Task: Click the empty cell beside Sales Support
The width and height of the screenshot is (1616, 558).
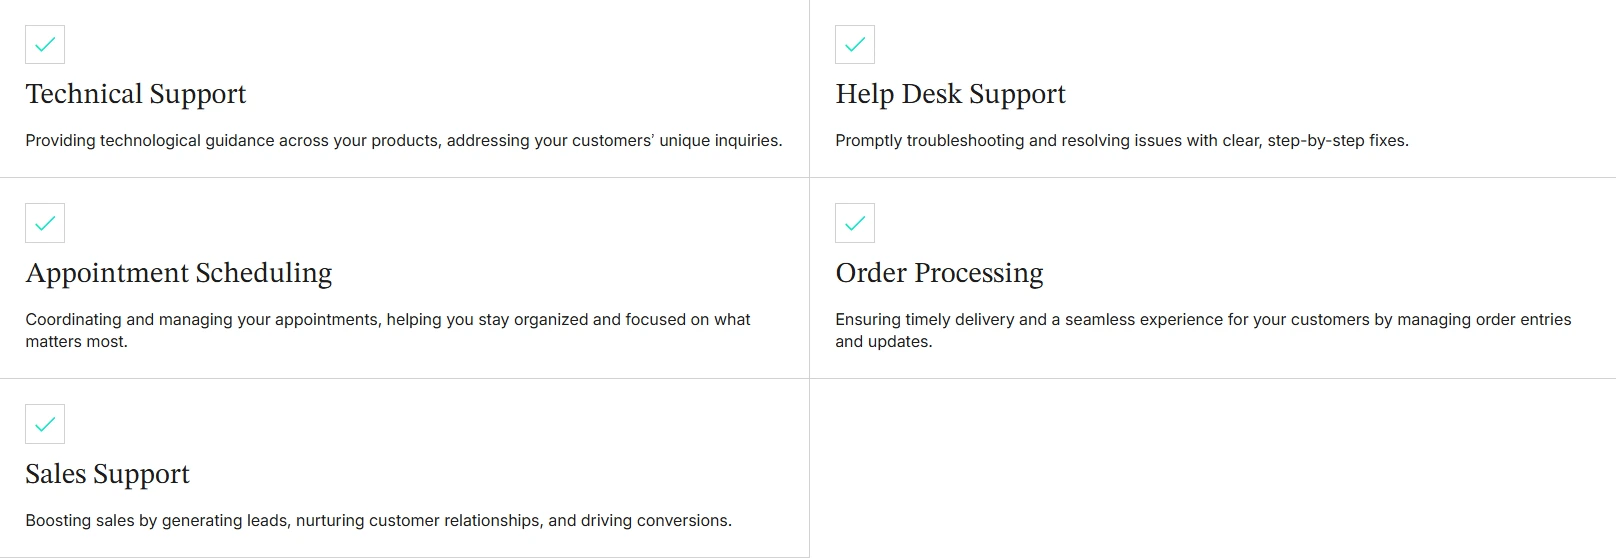Action: (x=1212, y=468)
